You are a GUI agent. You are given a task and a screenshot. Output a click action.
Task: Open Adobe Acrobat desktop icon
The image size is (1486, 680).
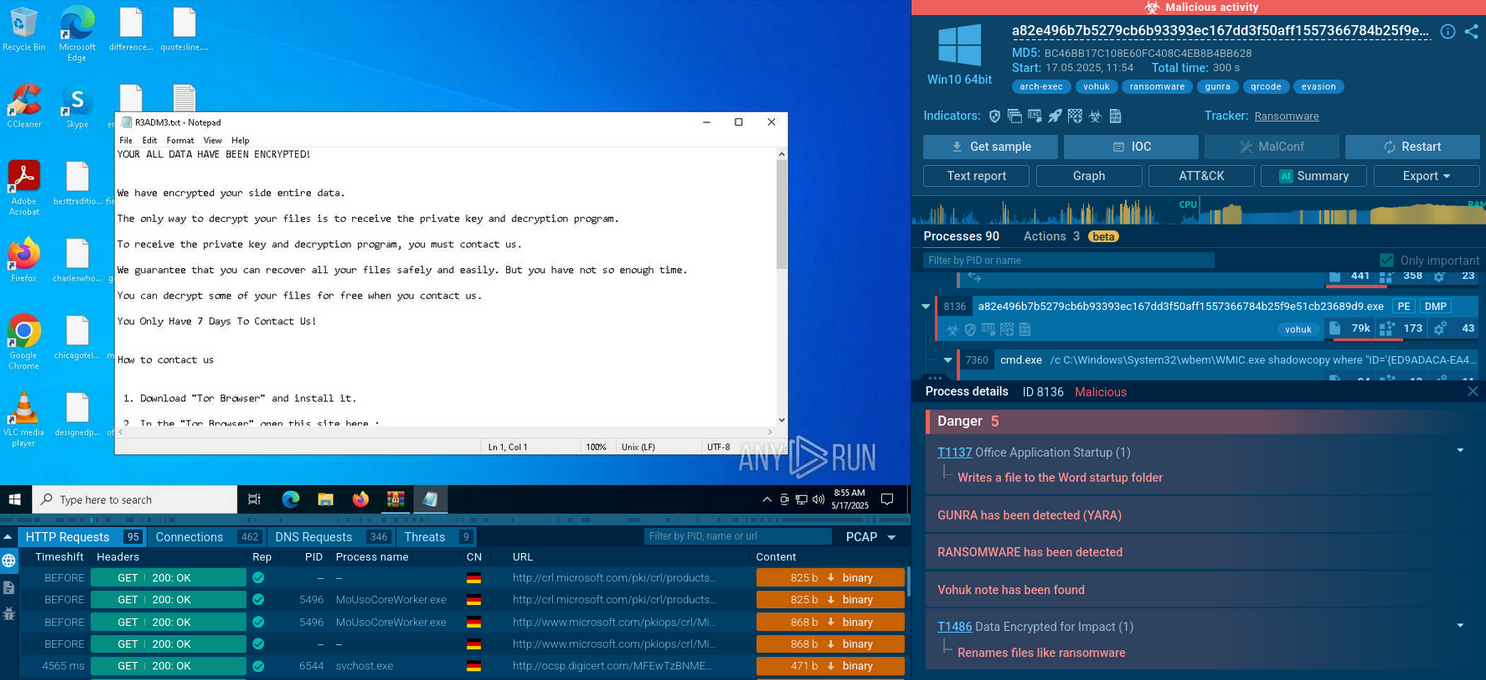pos(24,188)
